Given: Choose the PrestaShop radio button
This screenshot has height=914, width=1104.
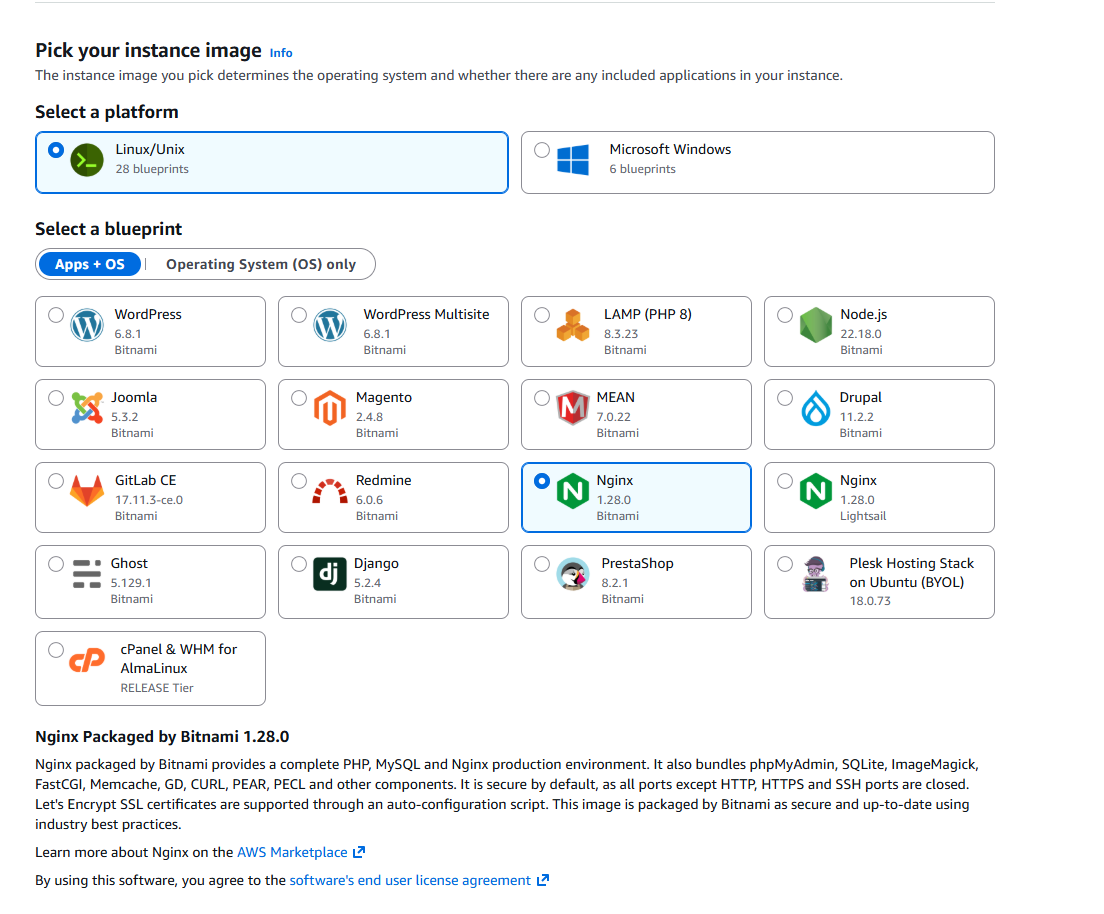Looking at the screenshot, I should click(x=541, y=564).
